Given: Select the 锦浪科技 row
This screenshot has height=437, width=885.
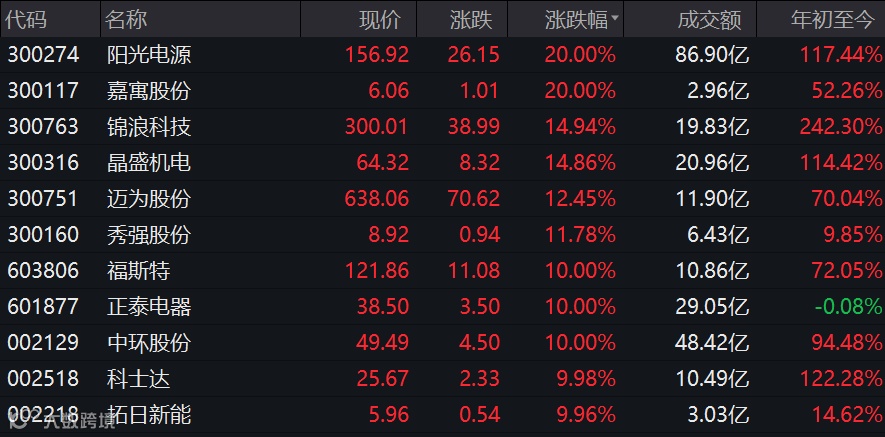Looking at the screenshot, I should 442,126.
